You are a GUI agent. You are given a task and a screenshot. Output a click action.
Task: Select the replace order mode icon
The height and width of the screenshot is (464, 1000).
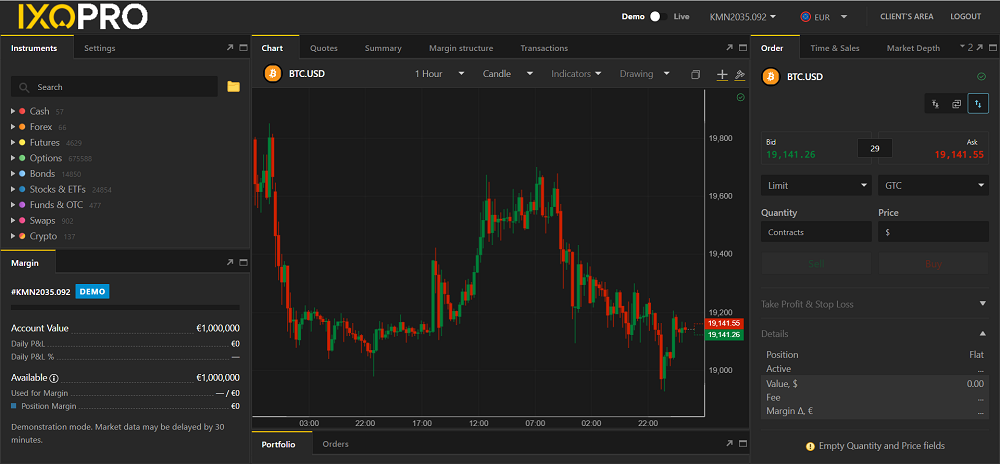[957, 104]
